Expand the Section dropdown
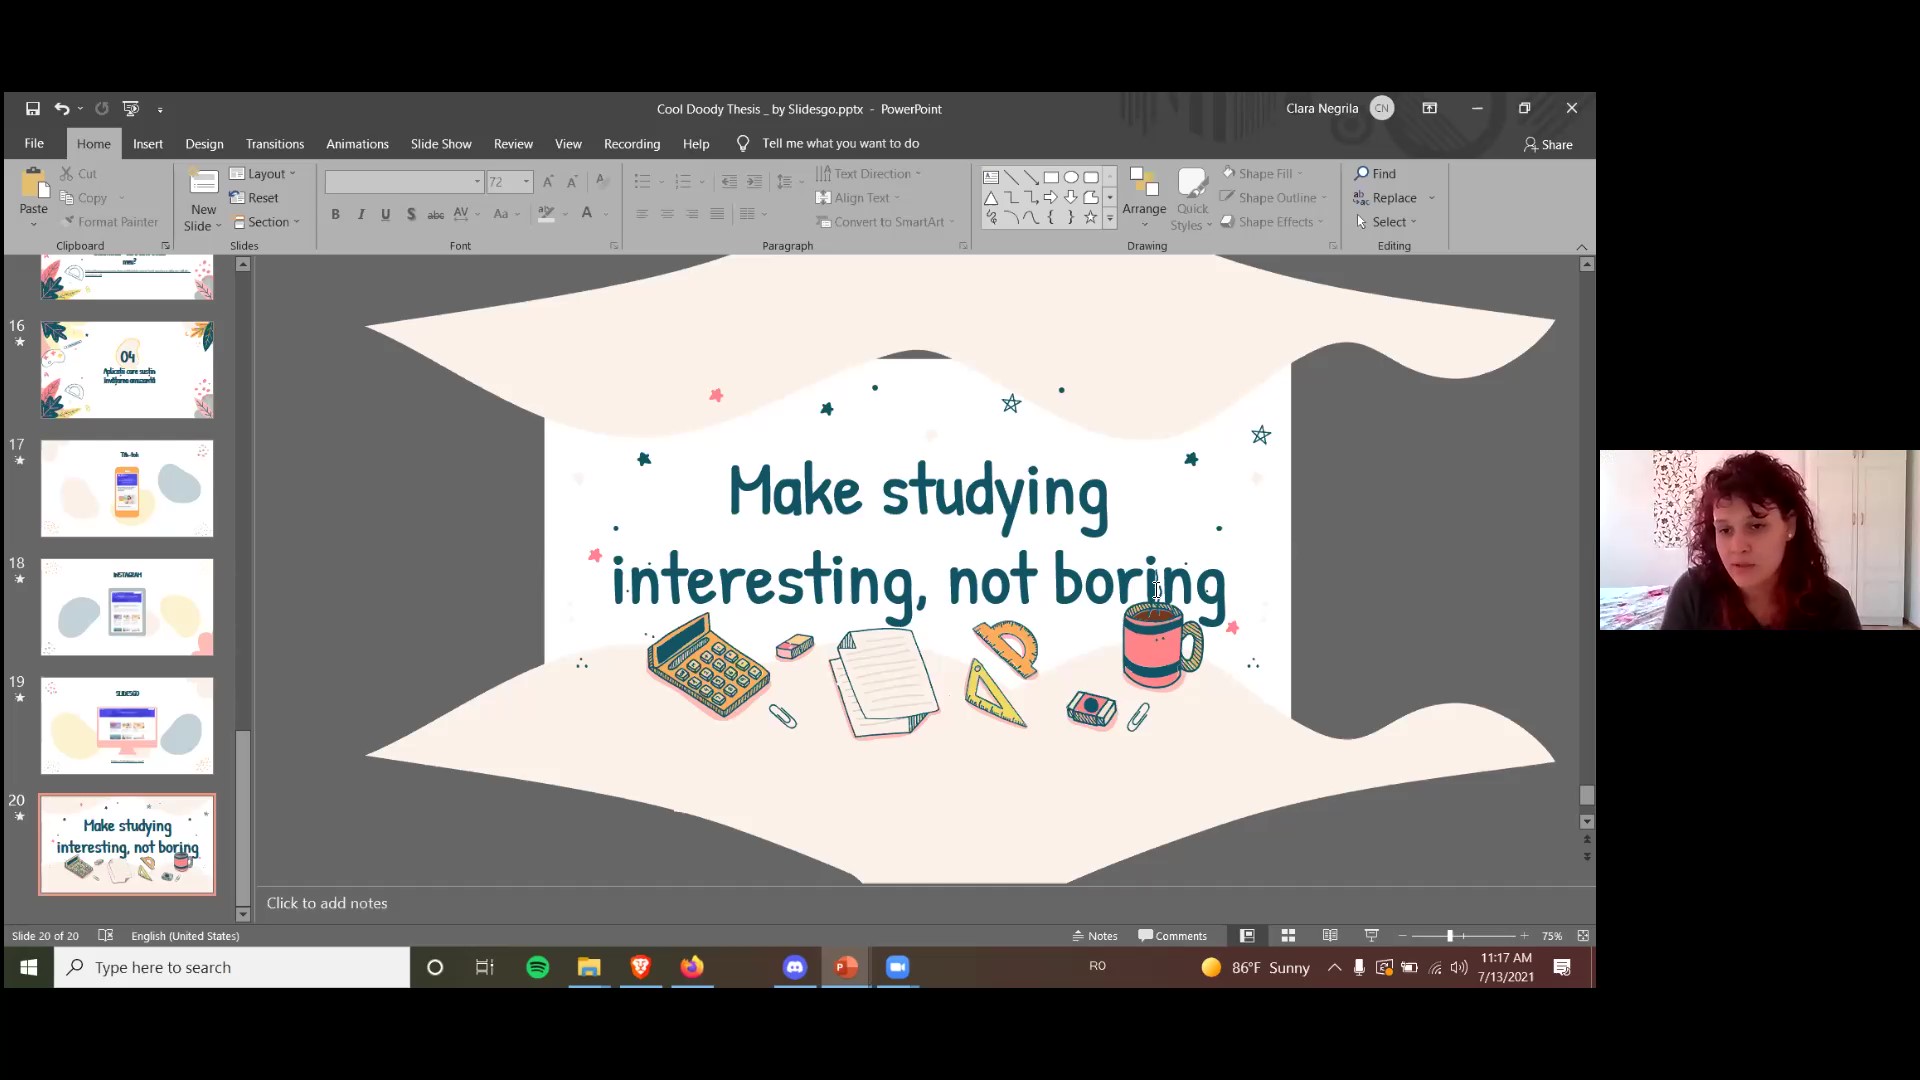The width and height of the screenshot is (1920, 1080). [266, 222]
